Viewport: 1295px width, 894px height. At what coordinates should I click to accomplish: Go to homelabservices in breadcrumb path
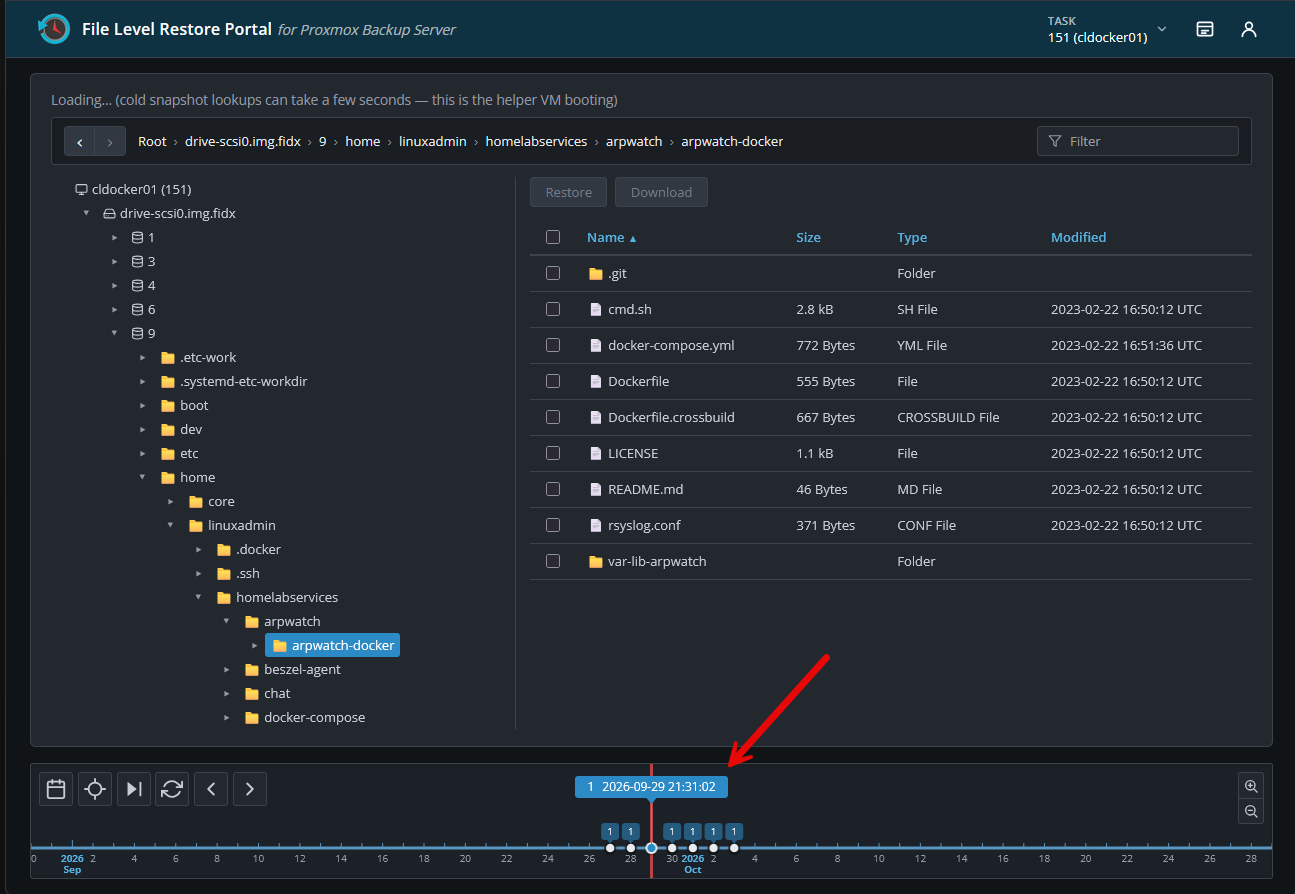click(x=536, y=141)
